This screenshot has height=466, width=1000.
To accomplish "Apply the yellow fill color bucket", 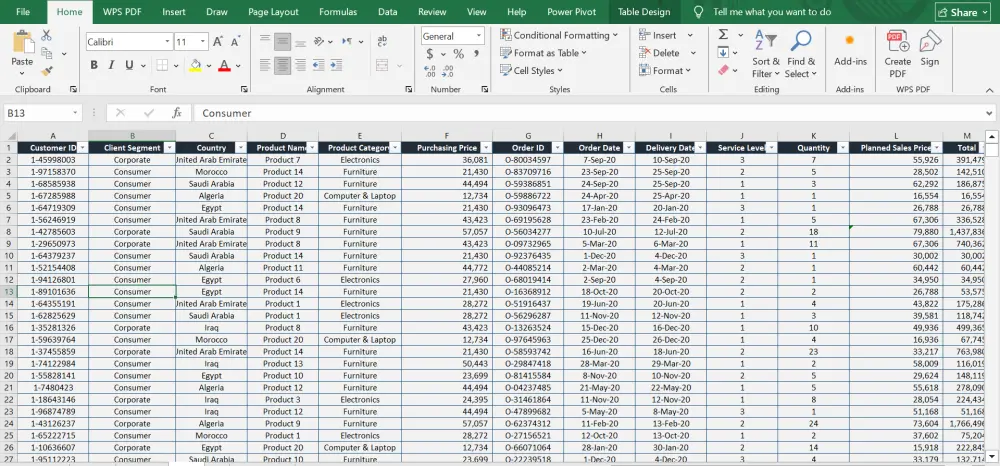I will coord(195,65).
